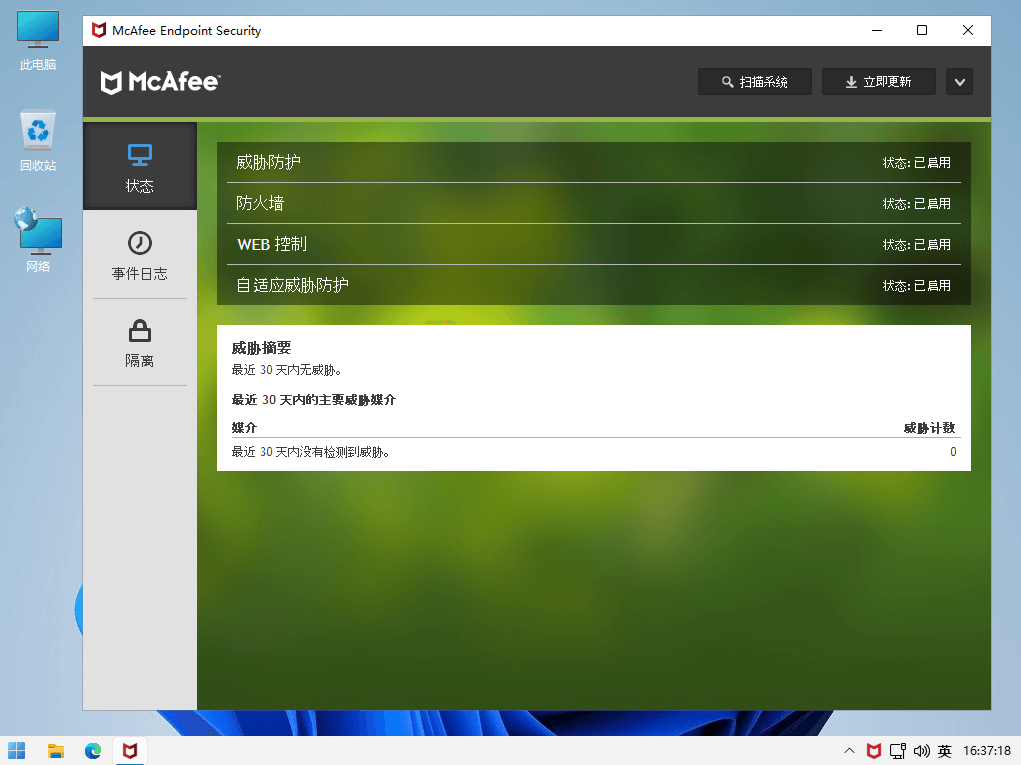Click the download icon in 立即更新
This screenshot has height=765, width=1021.
[851, 82]
